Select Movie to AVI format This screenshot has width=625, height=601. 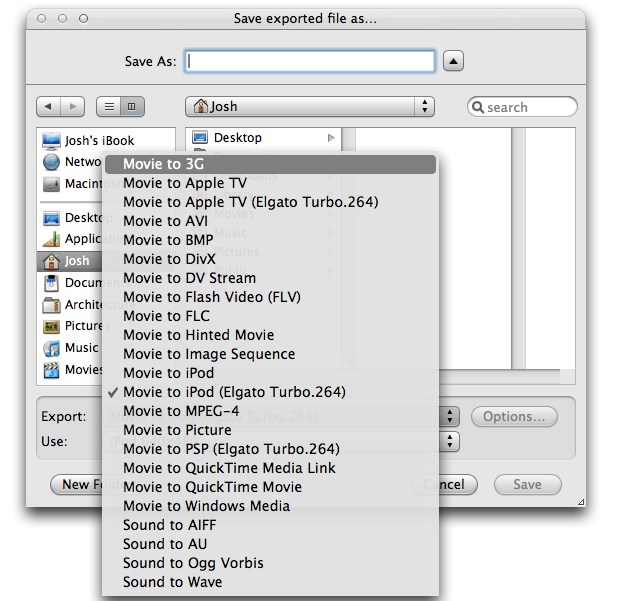tap(270, 221)
